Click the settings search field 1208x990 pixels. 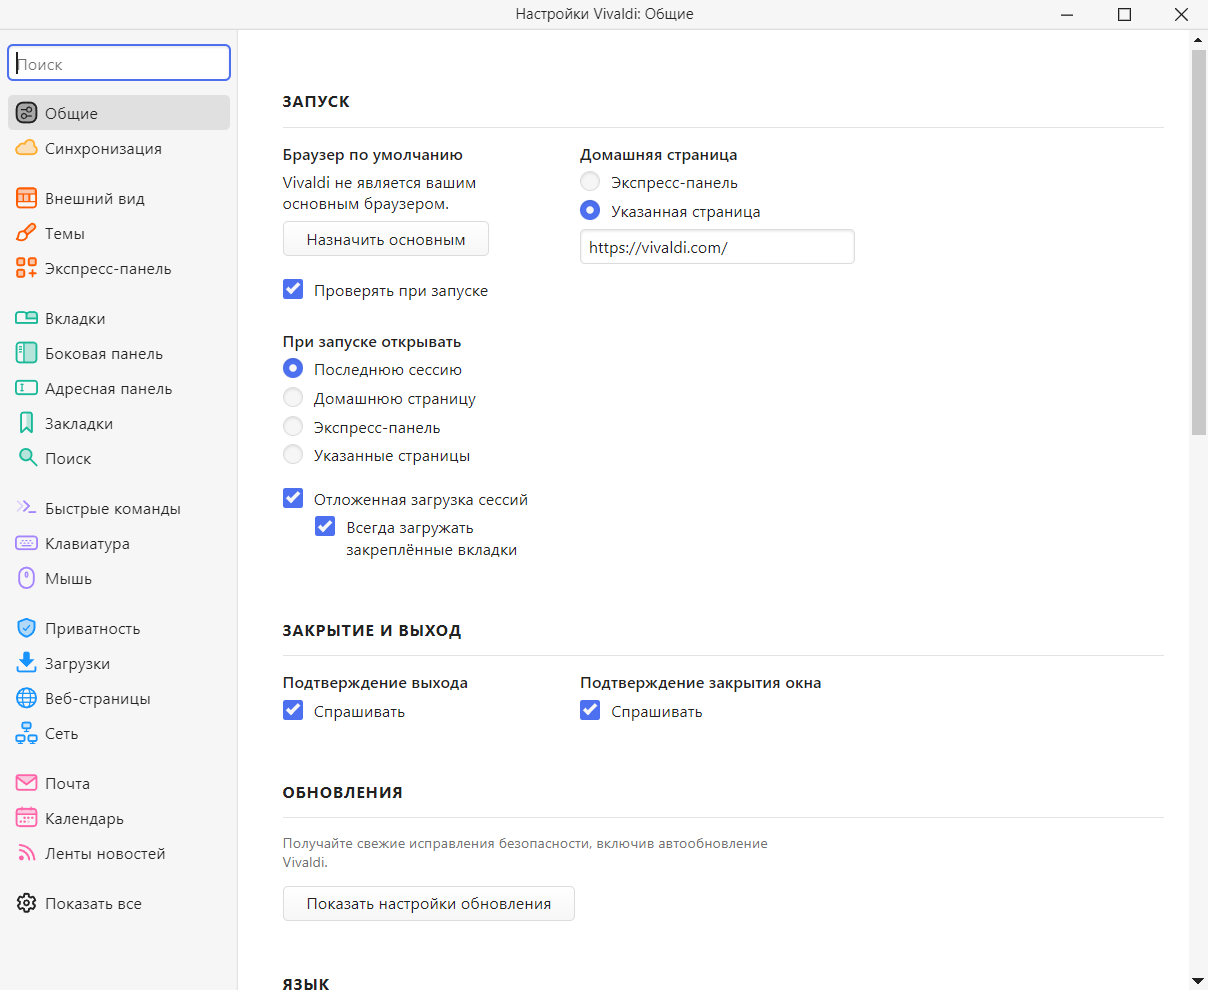pyautogui.click(x=119, y=63)
